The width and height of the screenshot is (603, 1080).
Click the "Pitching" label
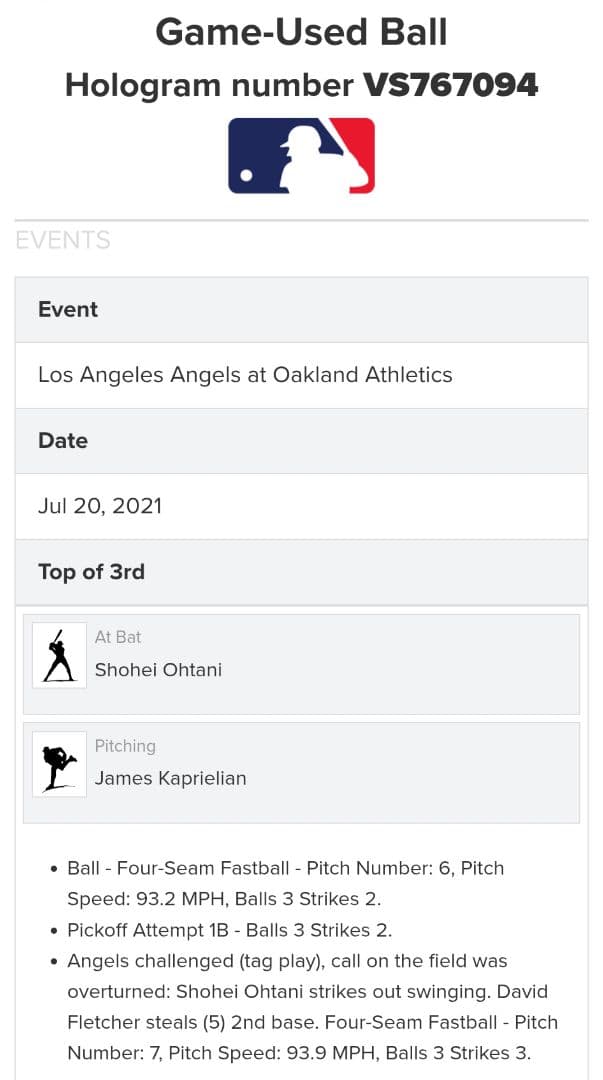click(125, 746)
